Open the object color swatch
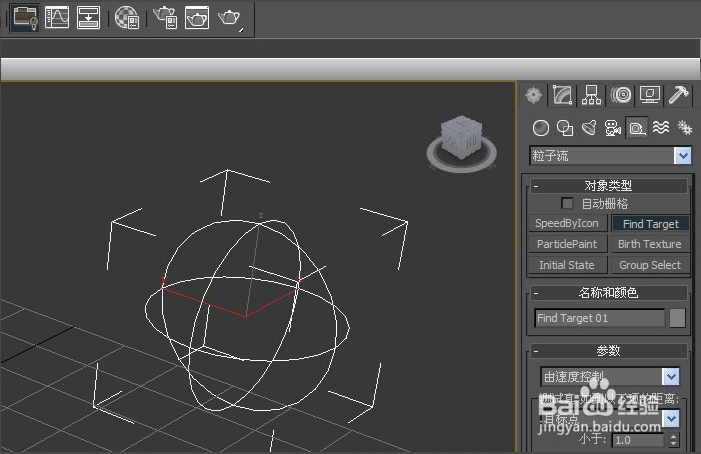Viewport: 701px width, 454px height. point(677,318)
